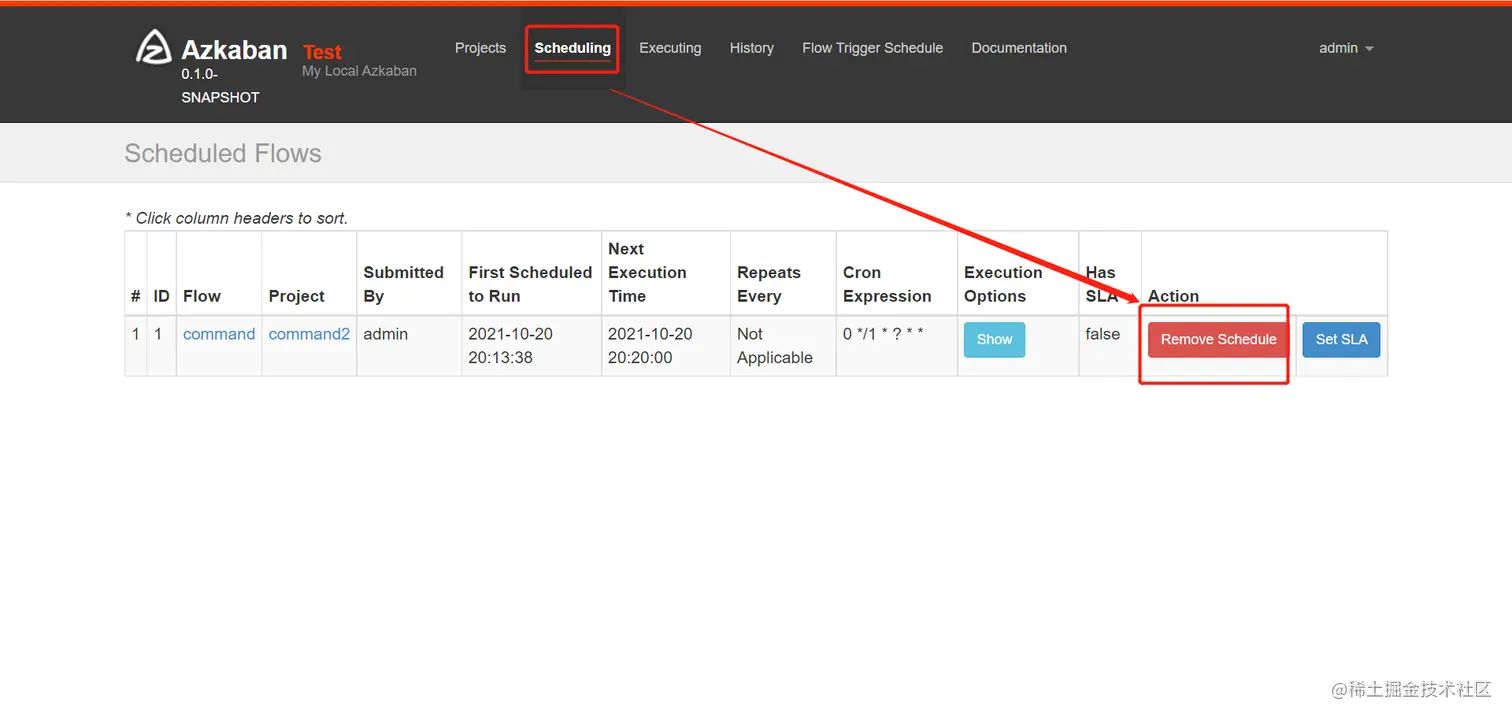Image resolution: width=1512 pixels, height=720 pixels.
Task: Click the 0.1.0-SNAPSHOT version text
Action: tap(220, 86)
